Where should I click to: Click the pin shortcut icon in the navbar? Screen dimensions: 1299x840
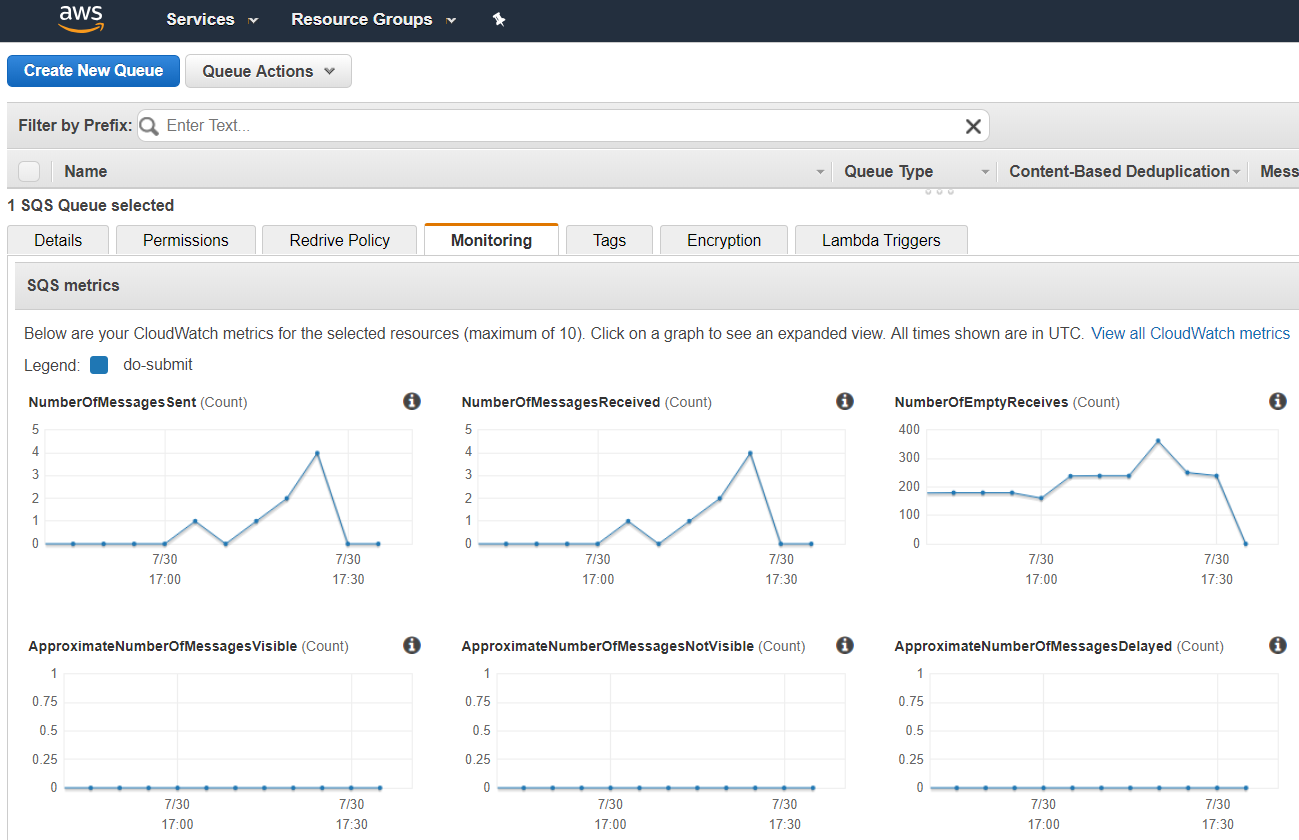click(499, 19)
